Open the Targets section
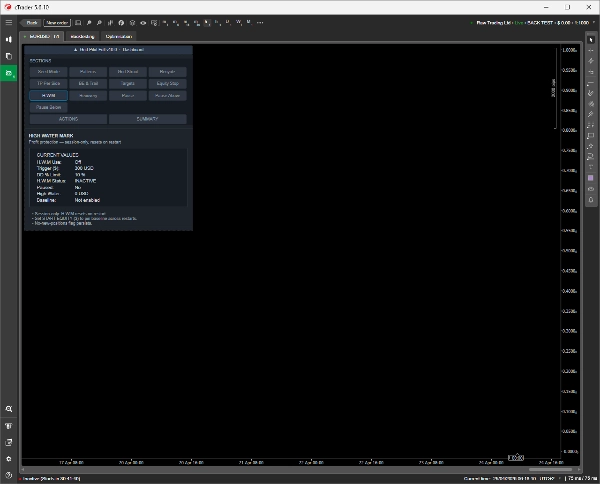The height and width of the screenshot is (484, 600). pyautogui.click(x=128, y=83)
